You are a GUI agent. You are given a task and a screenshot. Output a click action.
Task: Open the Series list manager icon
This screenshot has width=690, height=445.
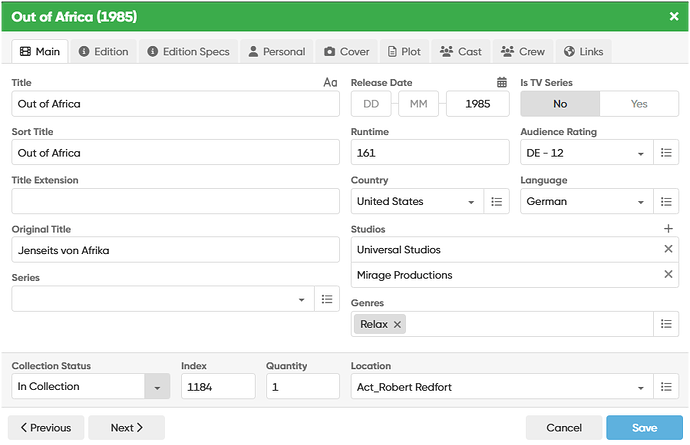tap(326, 299)
